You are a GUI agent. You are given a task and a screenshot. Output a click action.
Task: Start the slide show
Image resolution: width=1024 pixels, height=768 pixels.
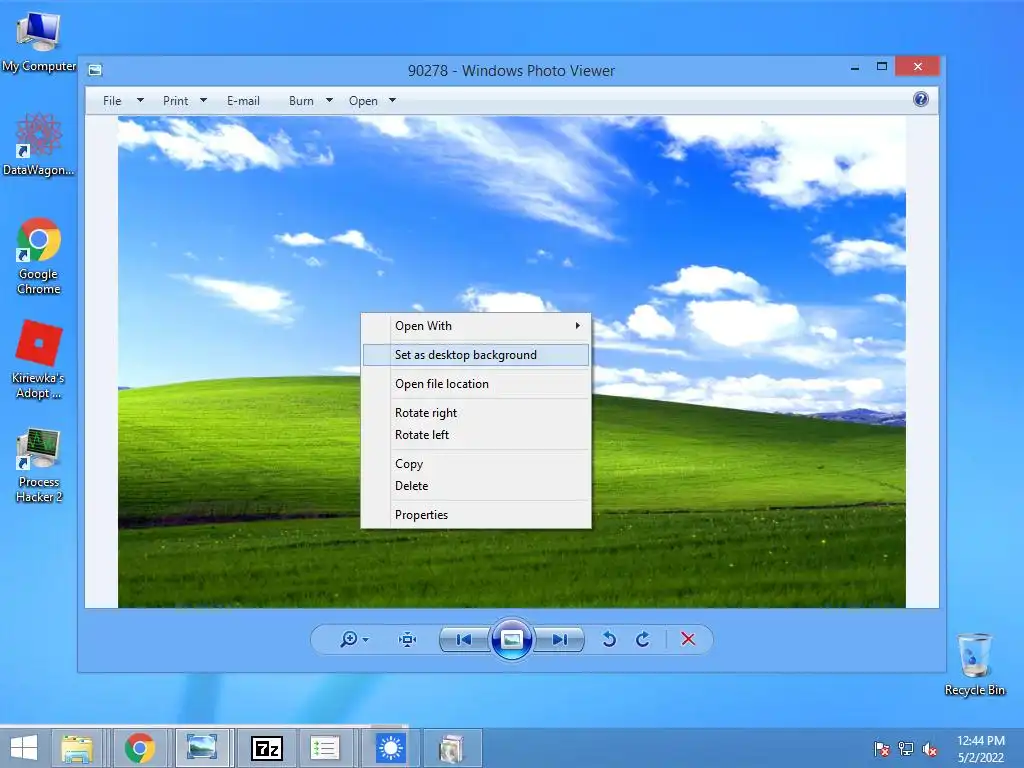coord(511,639)
